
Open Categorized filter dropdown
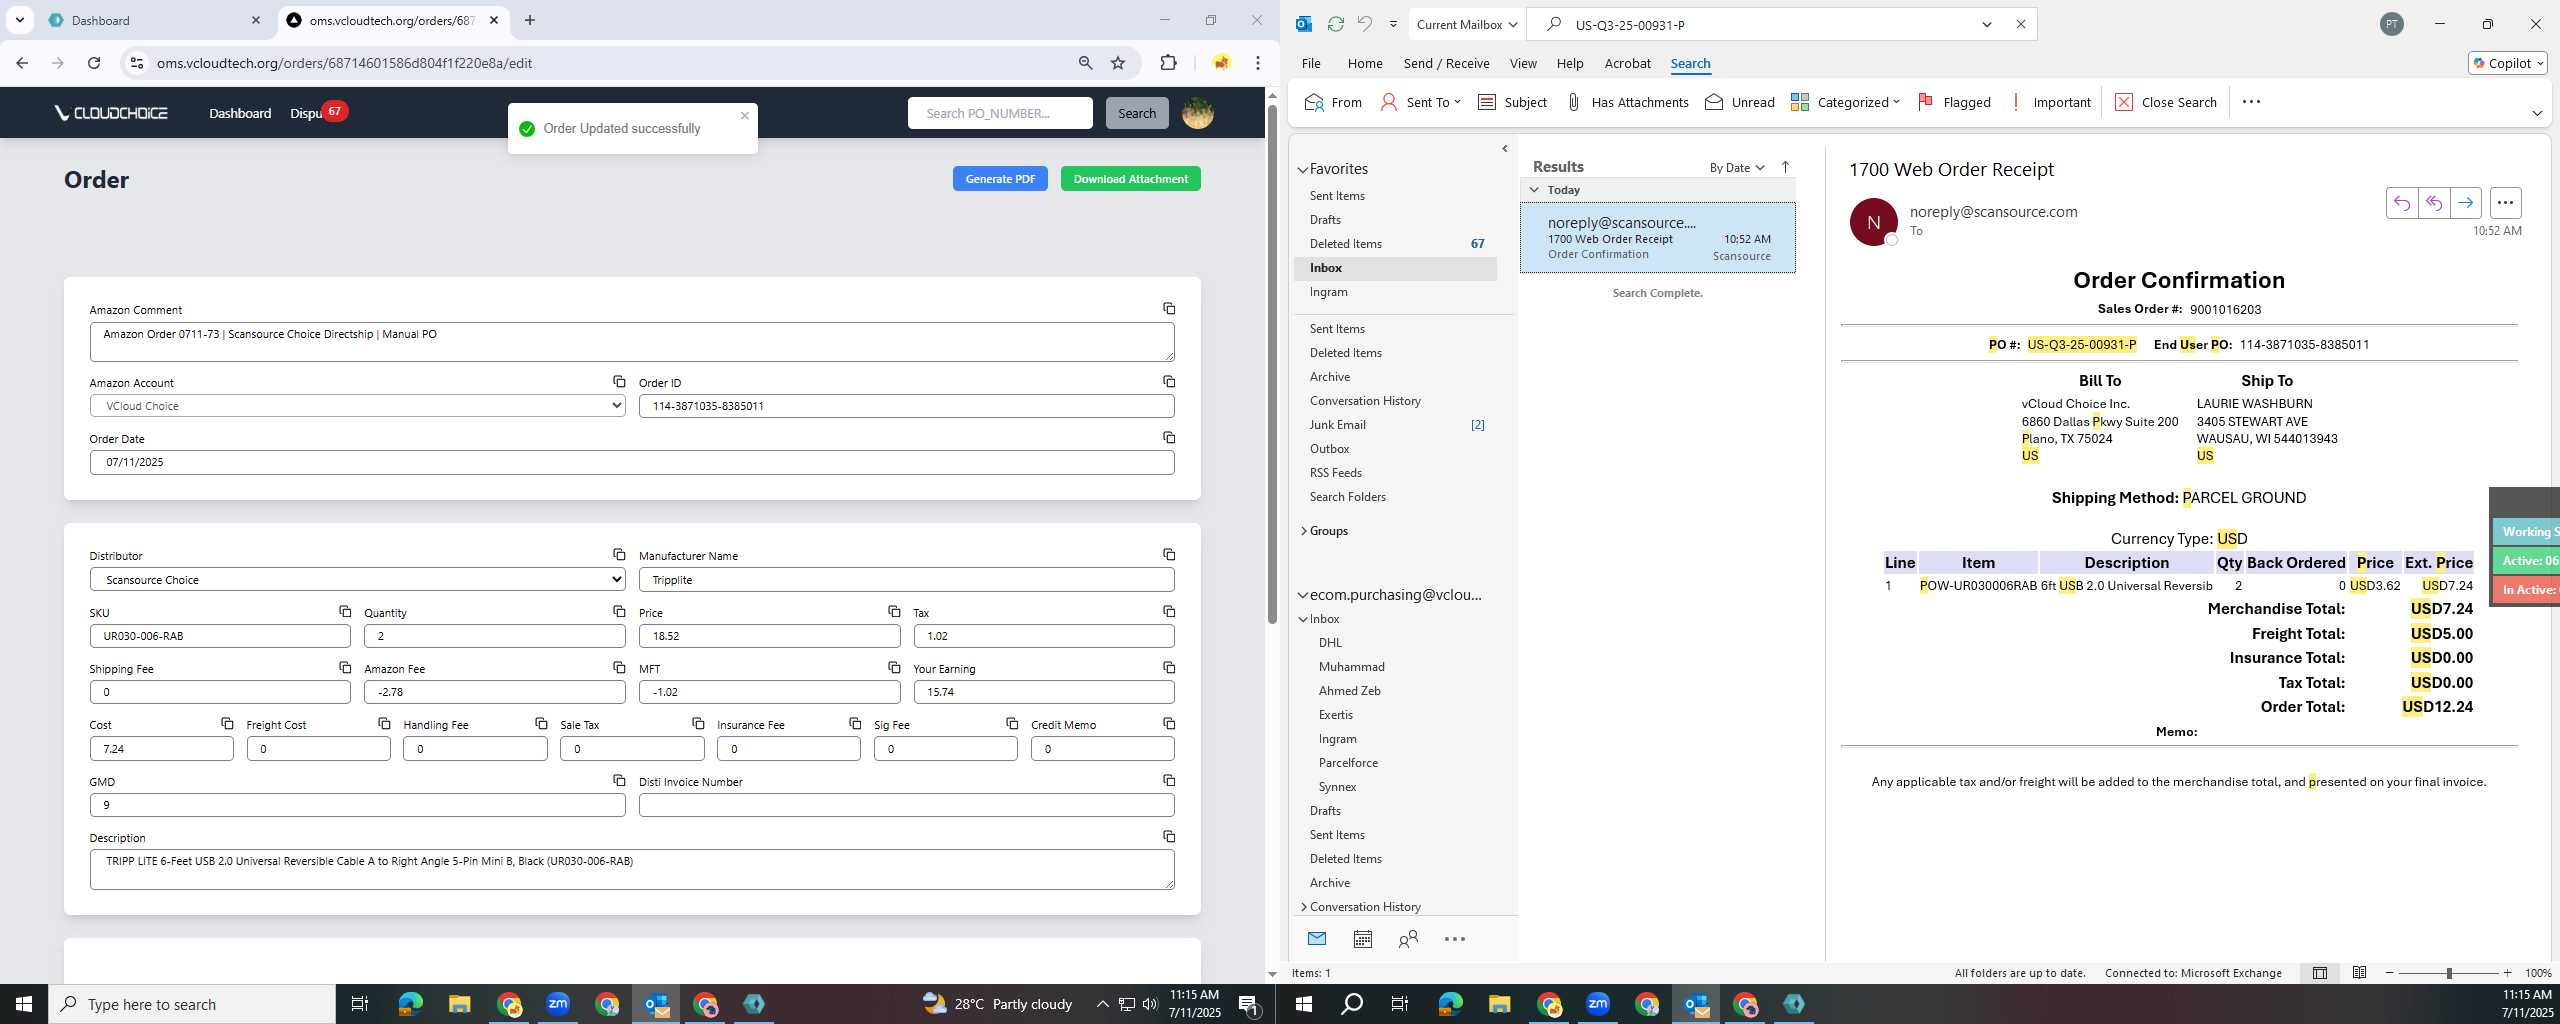pos(1845,102)
